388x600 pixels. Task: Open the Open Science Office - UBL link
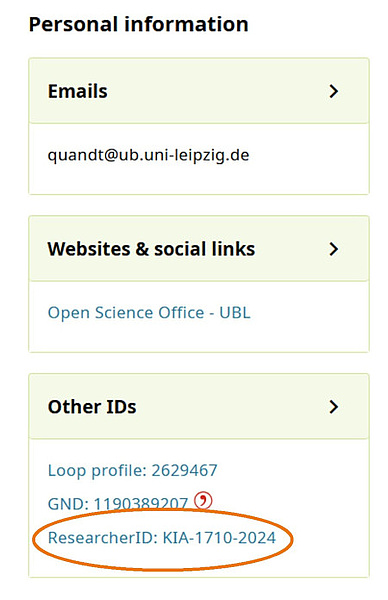(x=149, y=313)
